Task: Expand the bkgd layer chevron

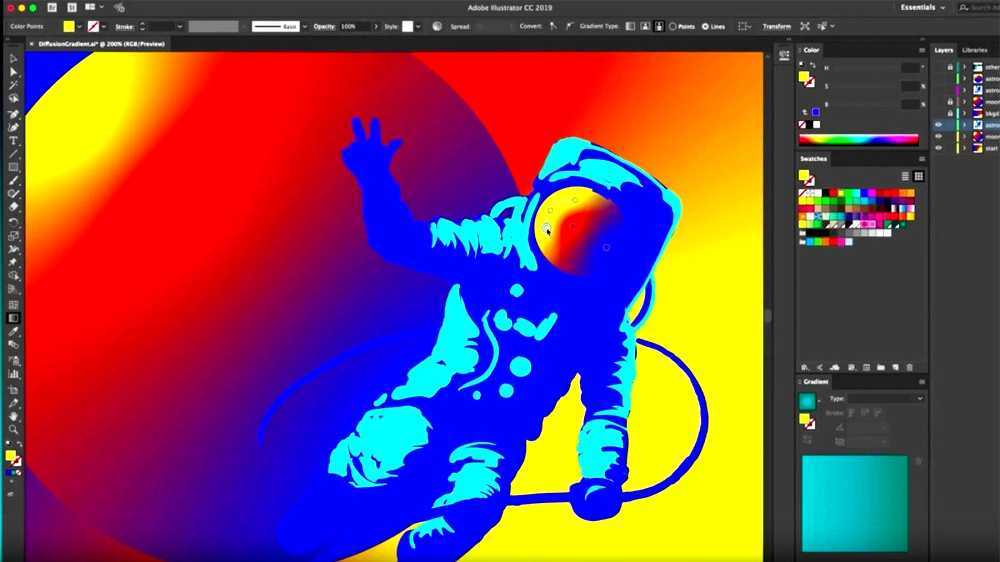Action: point(964,114)
